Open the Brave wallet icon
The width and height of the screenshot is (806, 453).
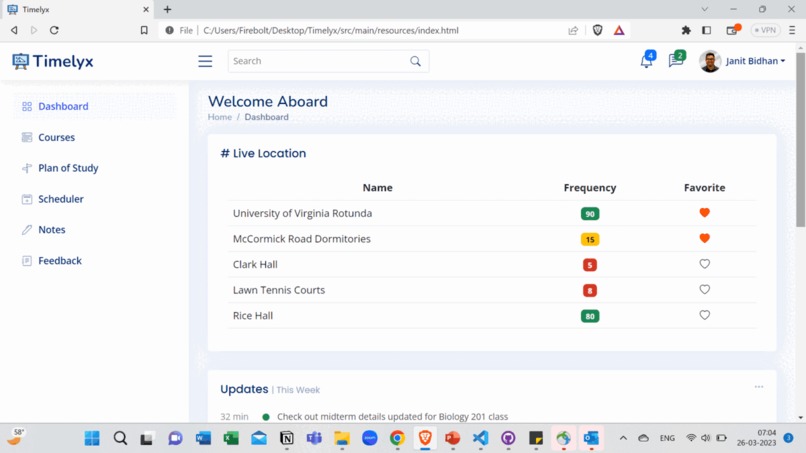(732, 30)
